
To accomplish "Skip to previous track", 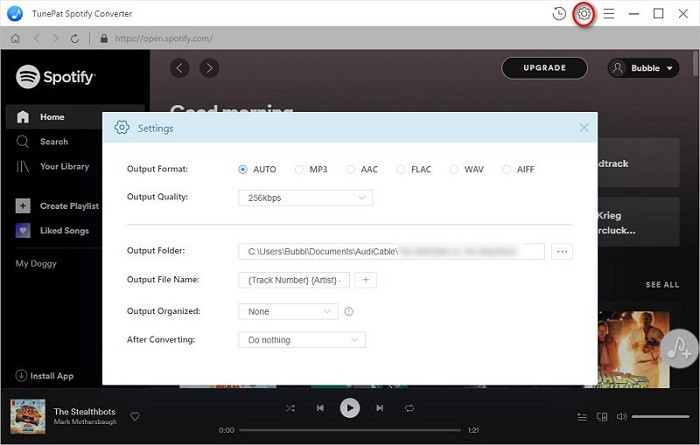I will (x=320, y=408).
